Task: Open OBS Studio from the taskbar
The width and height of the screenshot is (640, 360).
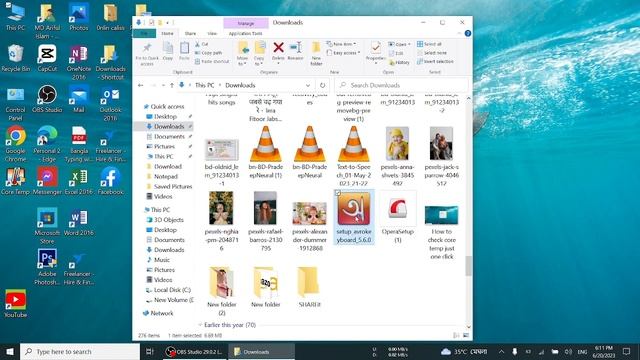Action: point(194,351)
